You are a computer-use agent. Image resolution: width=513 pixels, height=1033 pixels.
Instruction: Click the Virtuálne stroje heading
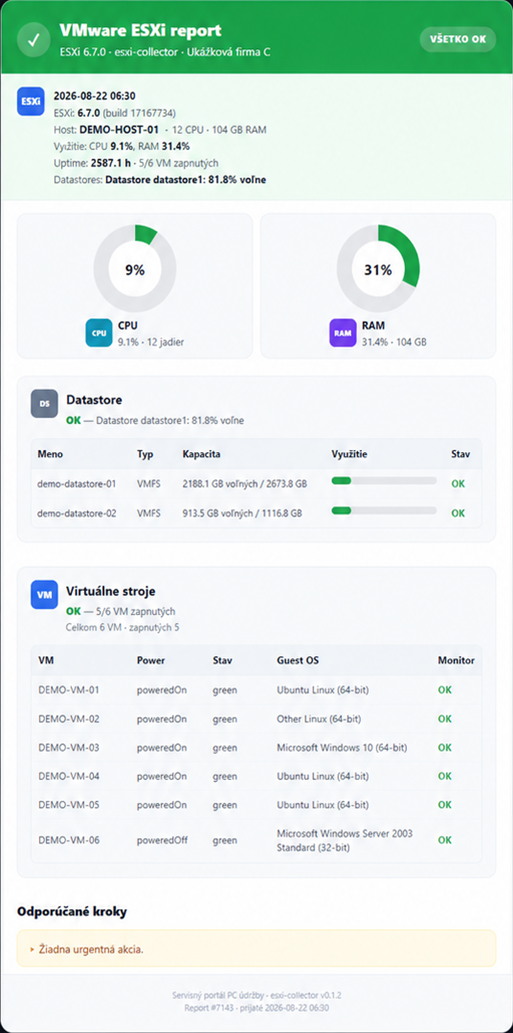coord(111,591)
